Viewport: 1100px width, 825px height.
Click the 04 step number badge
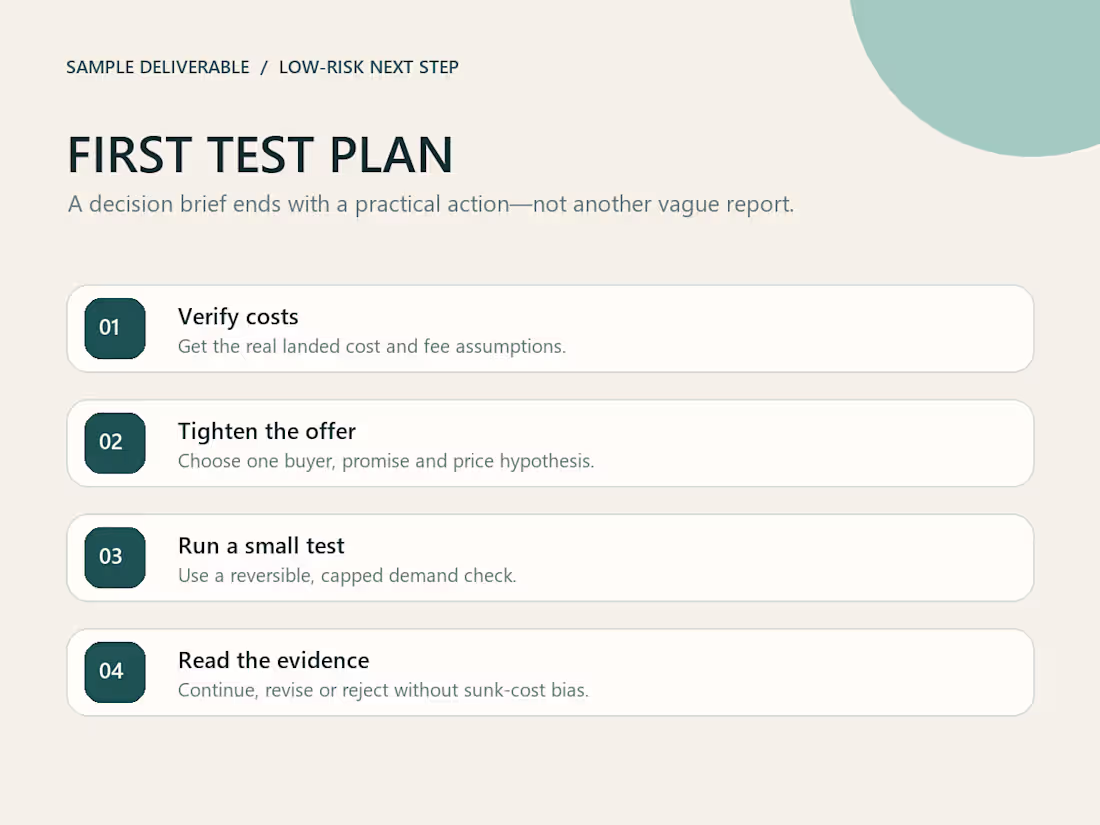[115, 672]
